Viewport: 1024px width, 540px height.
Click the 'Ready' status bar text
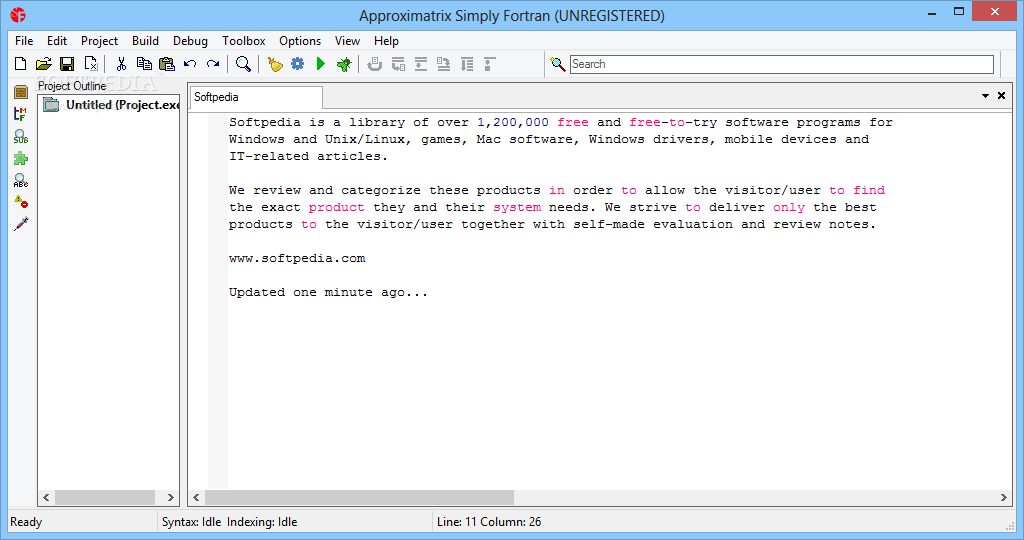click(26, 522)
